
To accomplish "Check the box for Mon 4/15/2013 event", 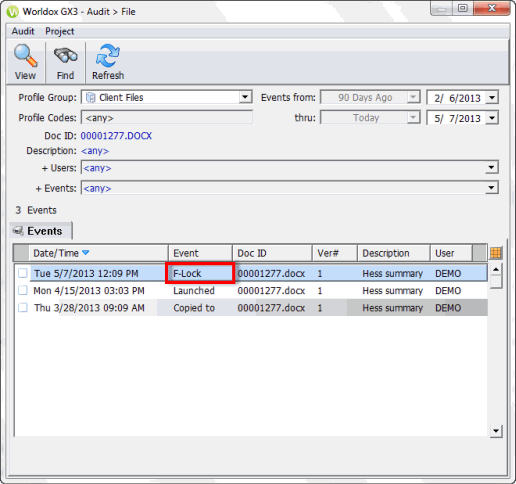I will tap(23, 290).
